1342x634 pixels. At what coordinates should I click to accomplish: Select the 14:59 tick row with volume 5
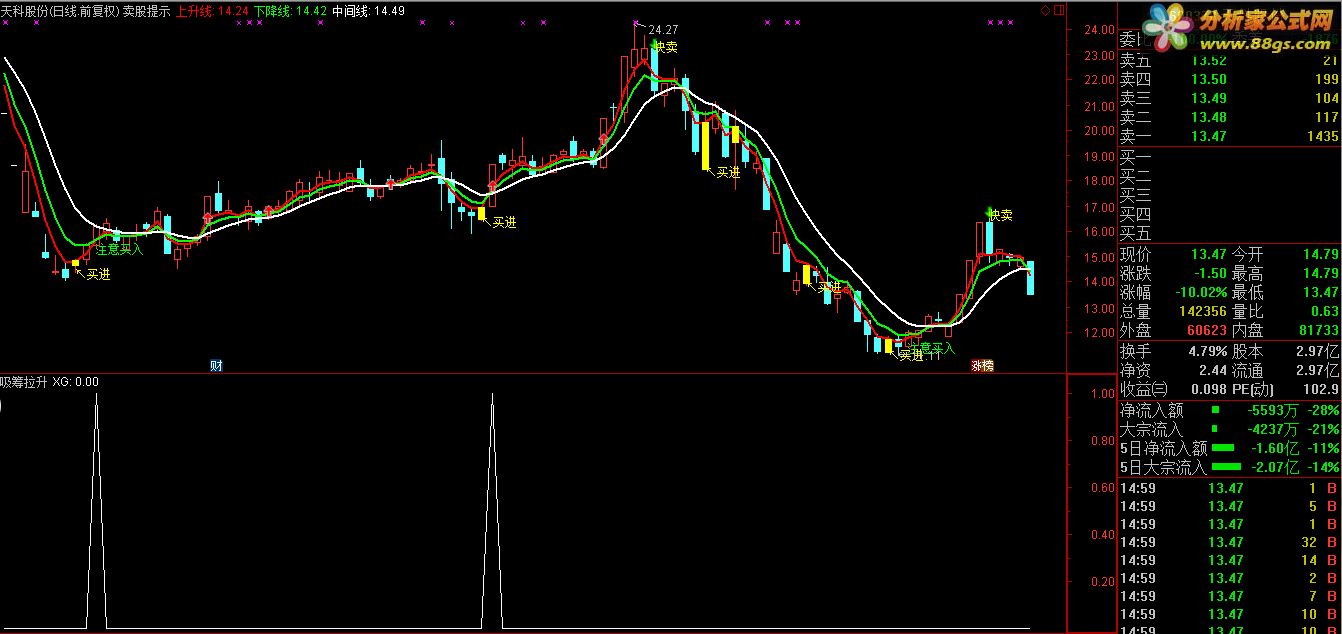coord(1229,506)
